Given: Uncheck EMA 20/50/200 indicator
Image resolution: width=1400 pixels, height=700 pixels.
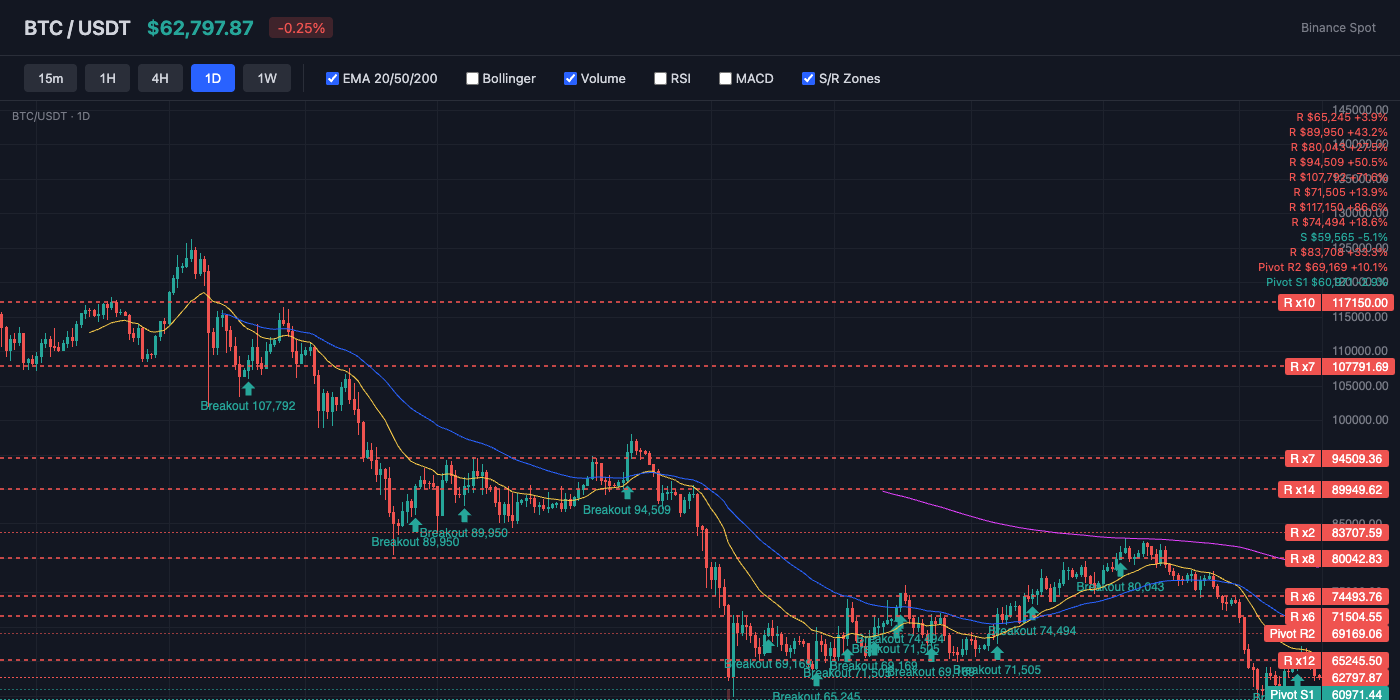Looking at the screenshot, I should pos(333,78).
